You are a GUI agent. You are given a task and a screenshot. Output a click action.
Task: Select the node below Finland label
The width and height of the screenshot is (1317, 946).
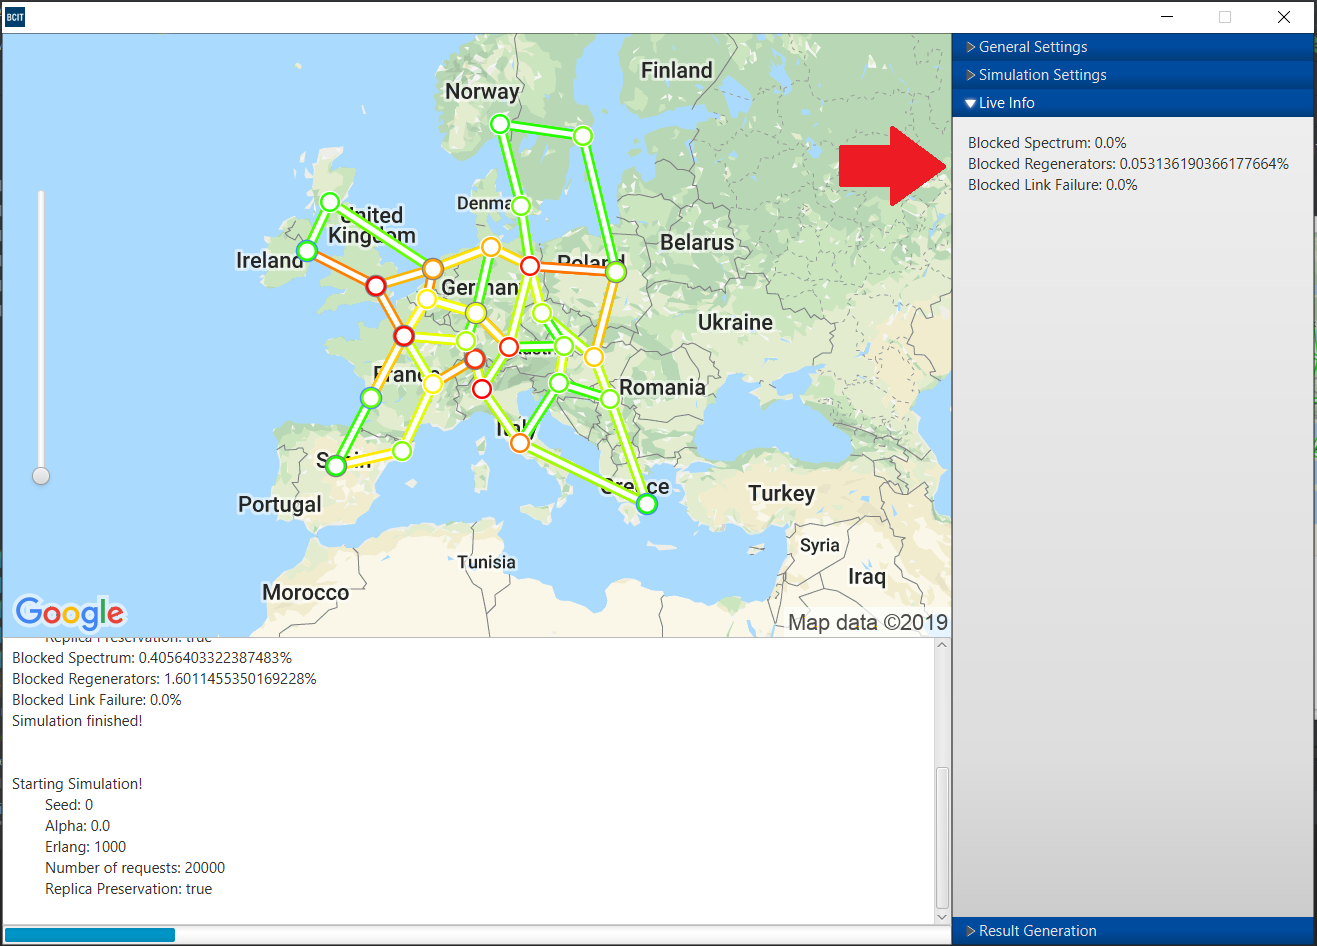[583, 136]
